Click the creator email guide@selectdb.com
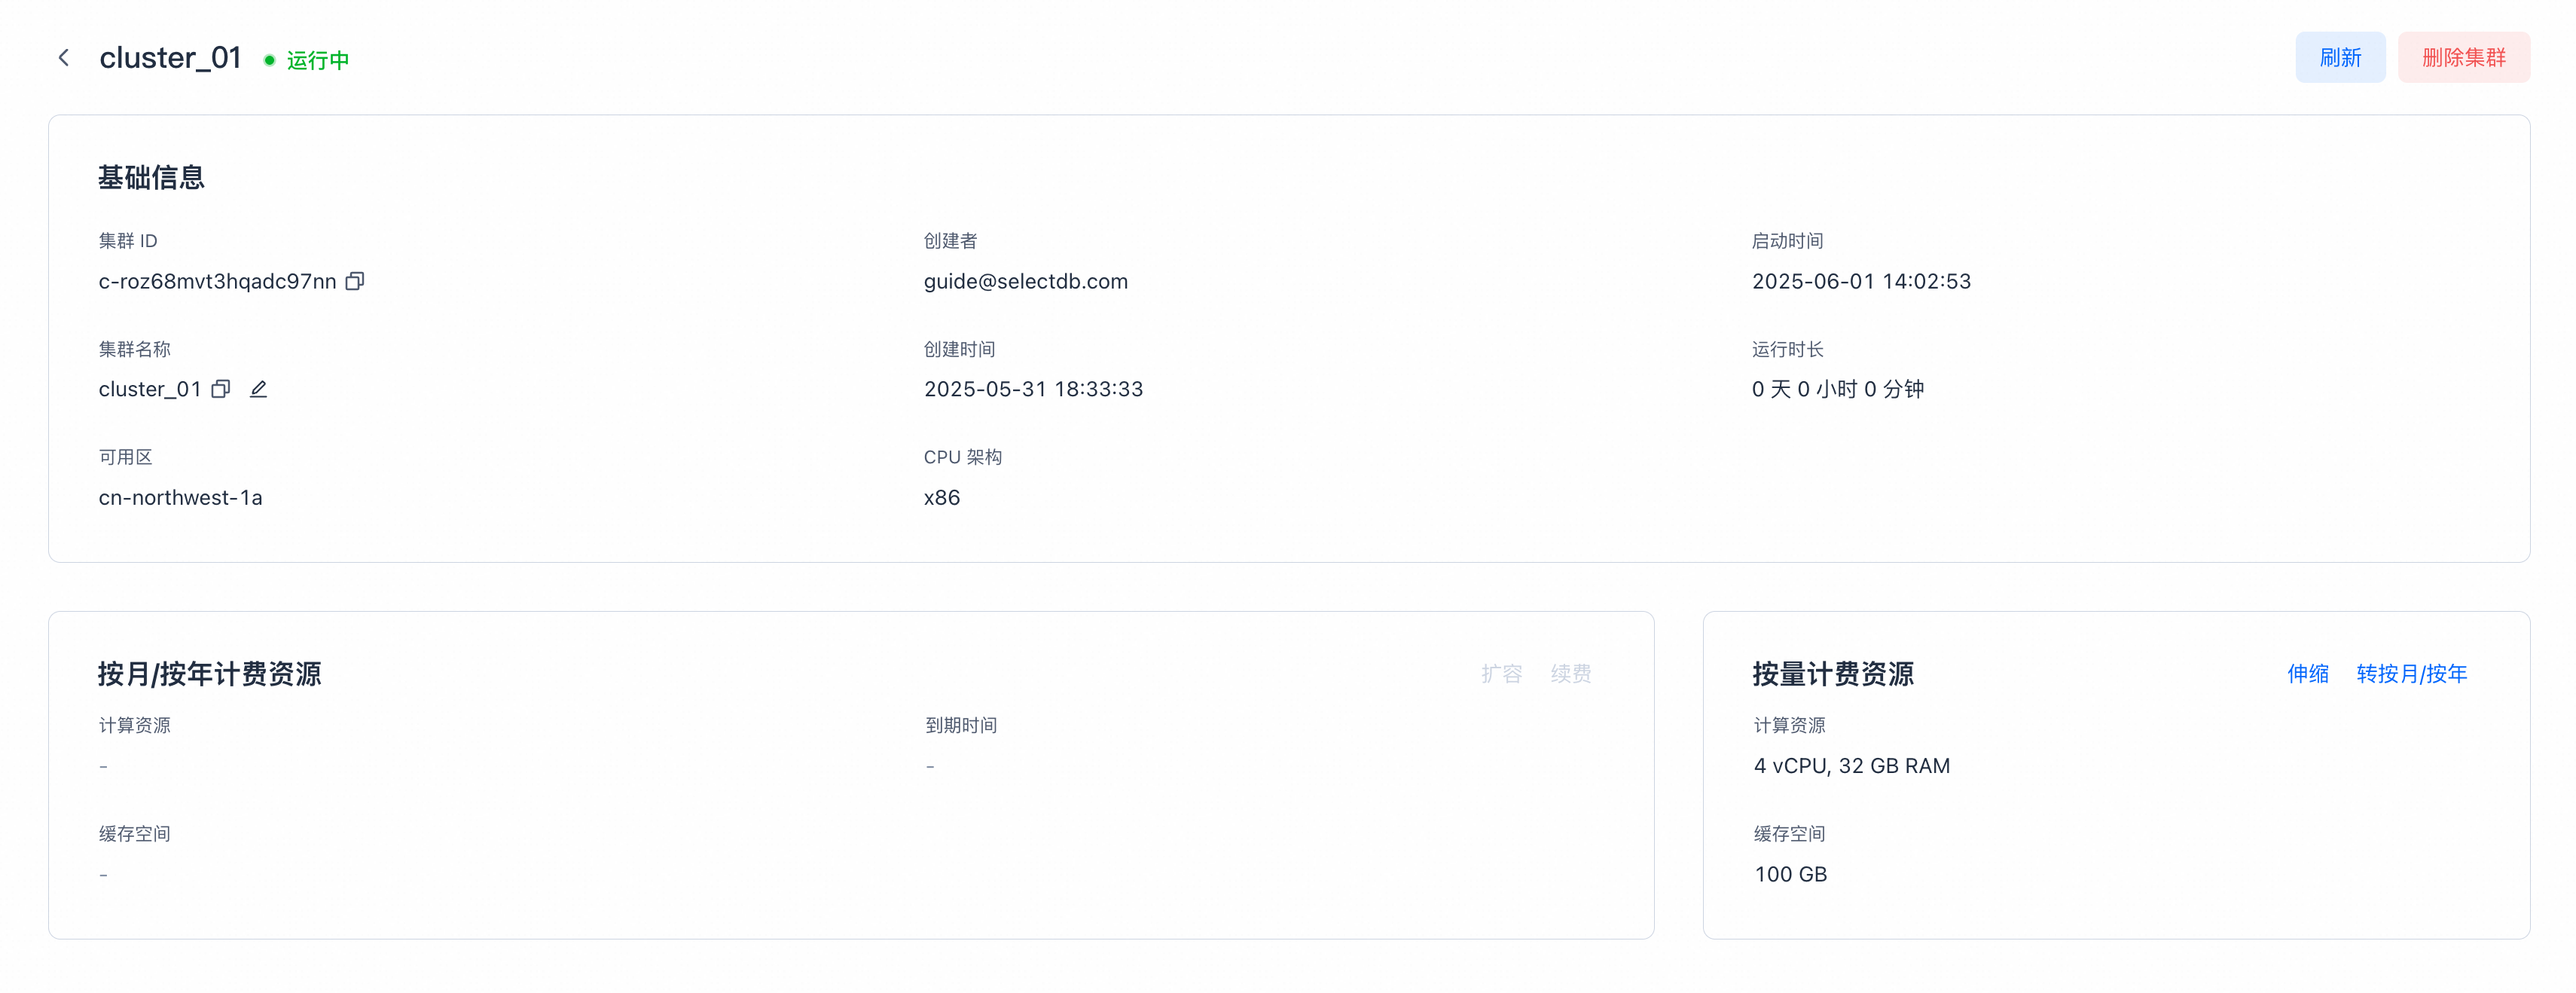 coord(1025,282)
